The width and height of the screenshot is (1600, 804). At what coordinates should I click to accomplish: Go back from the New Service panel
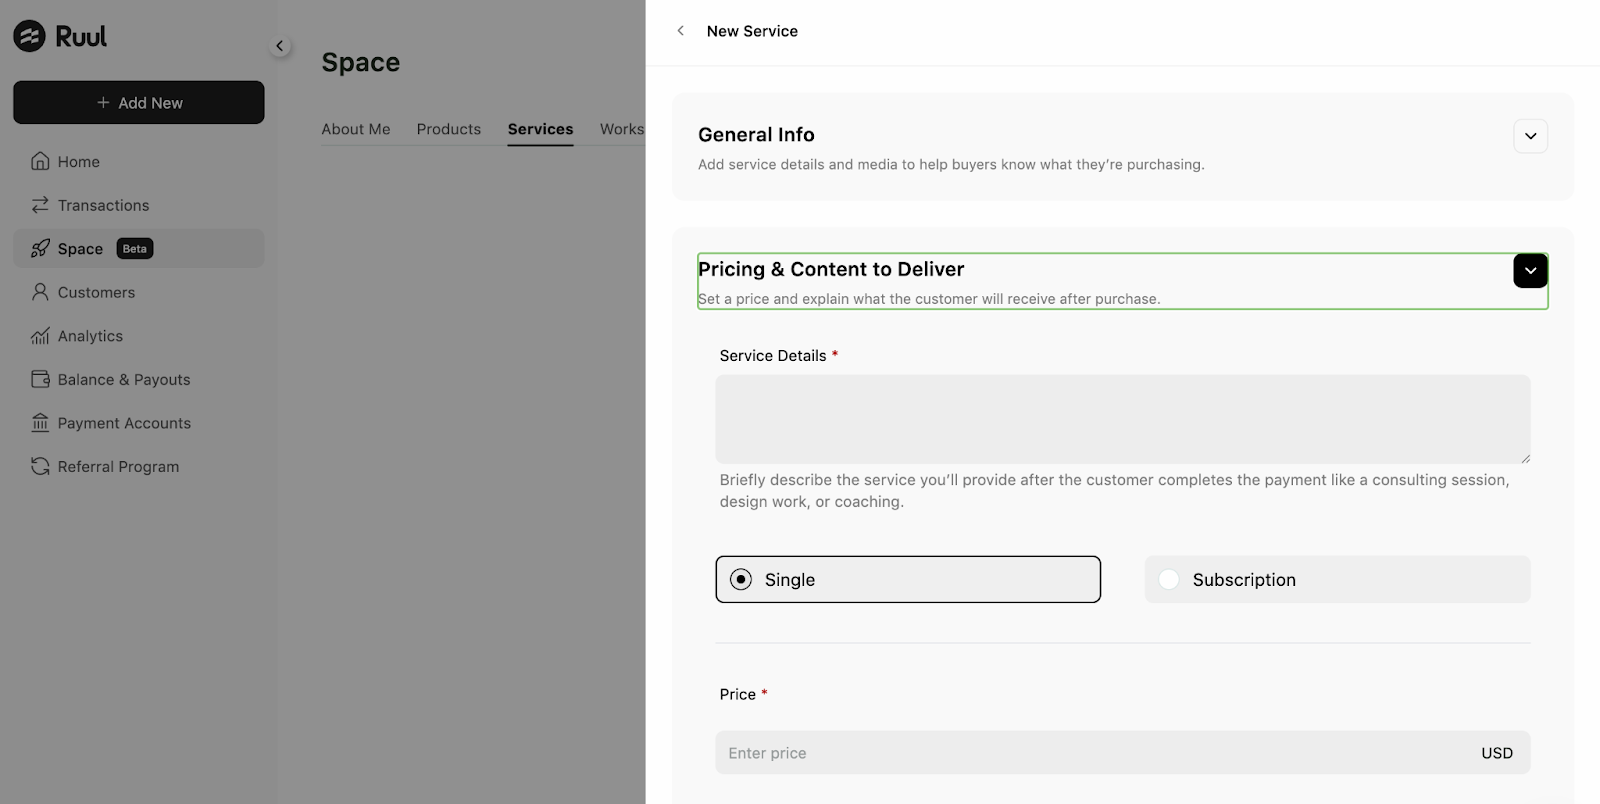pyautogui.click(x=681, y=31)
